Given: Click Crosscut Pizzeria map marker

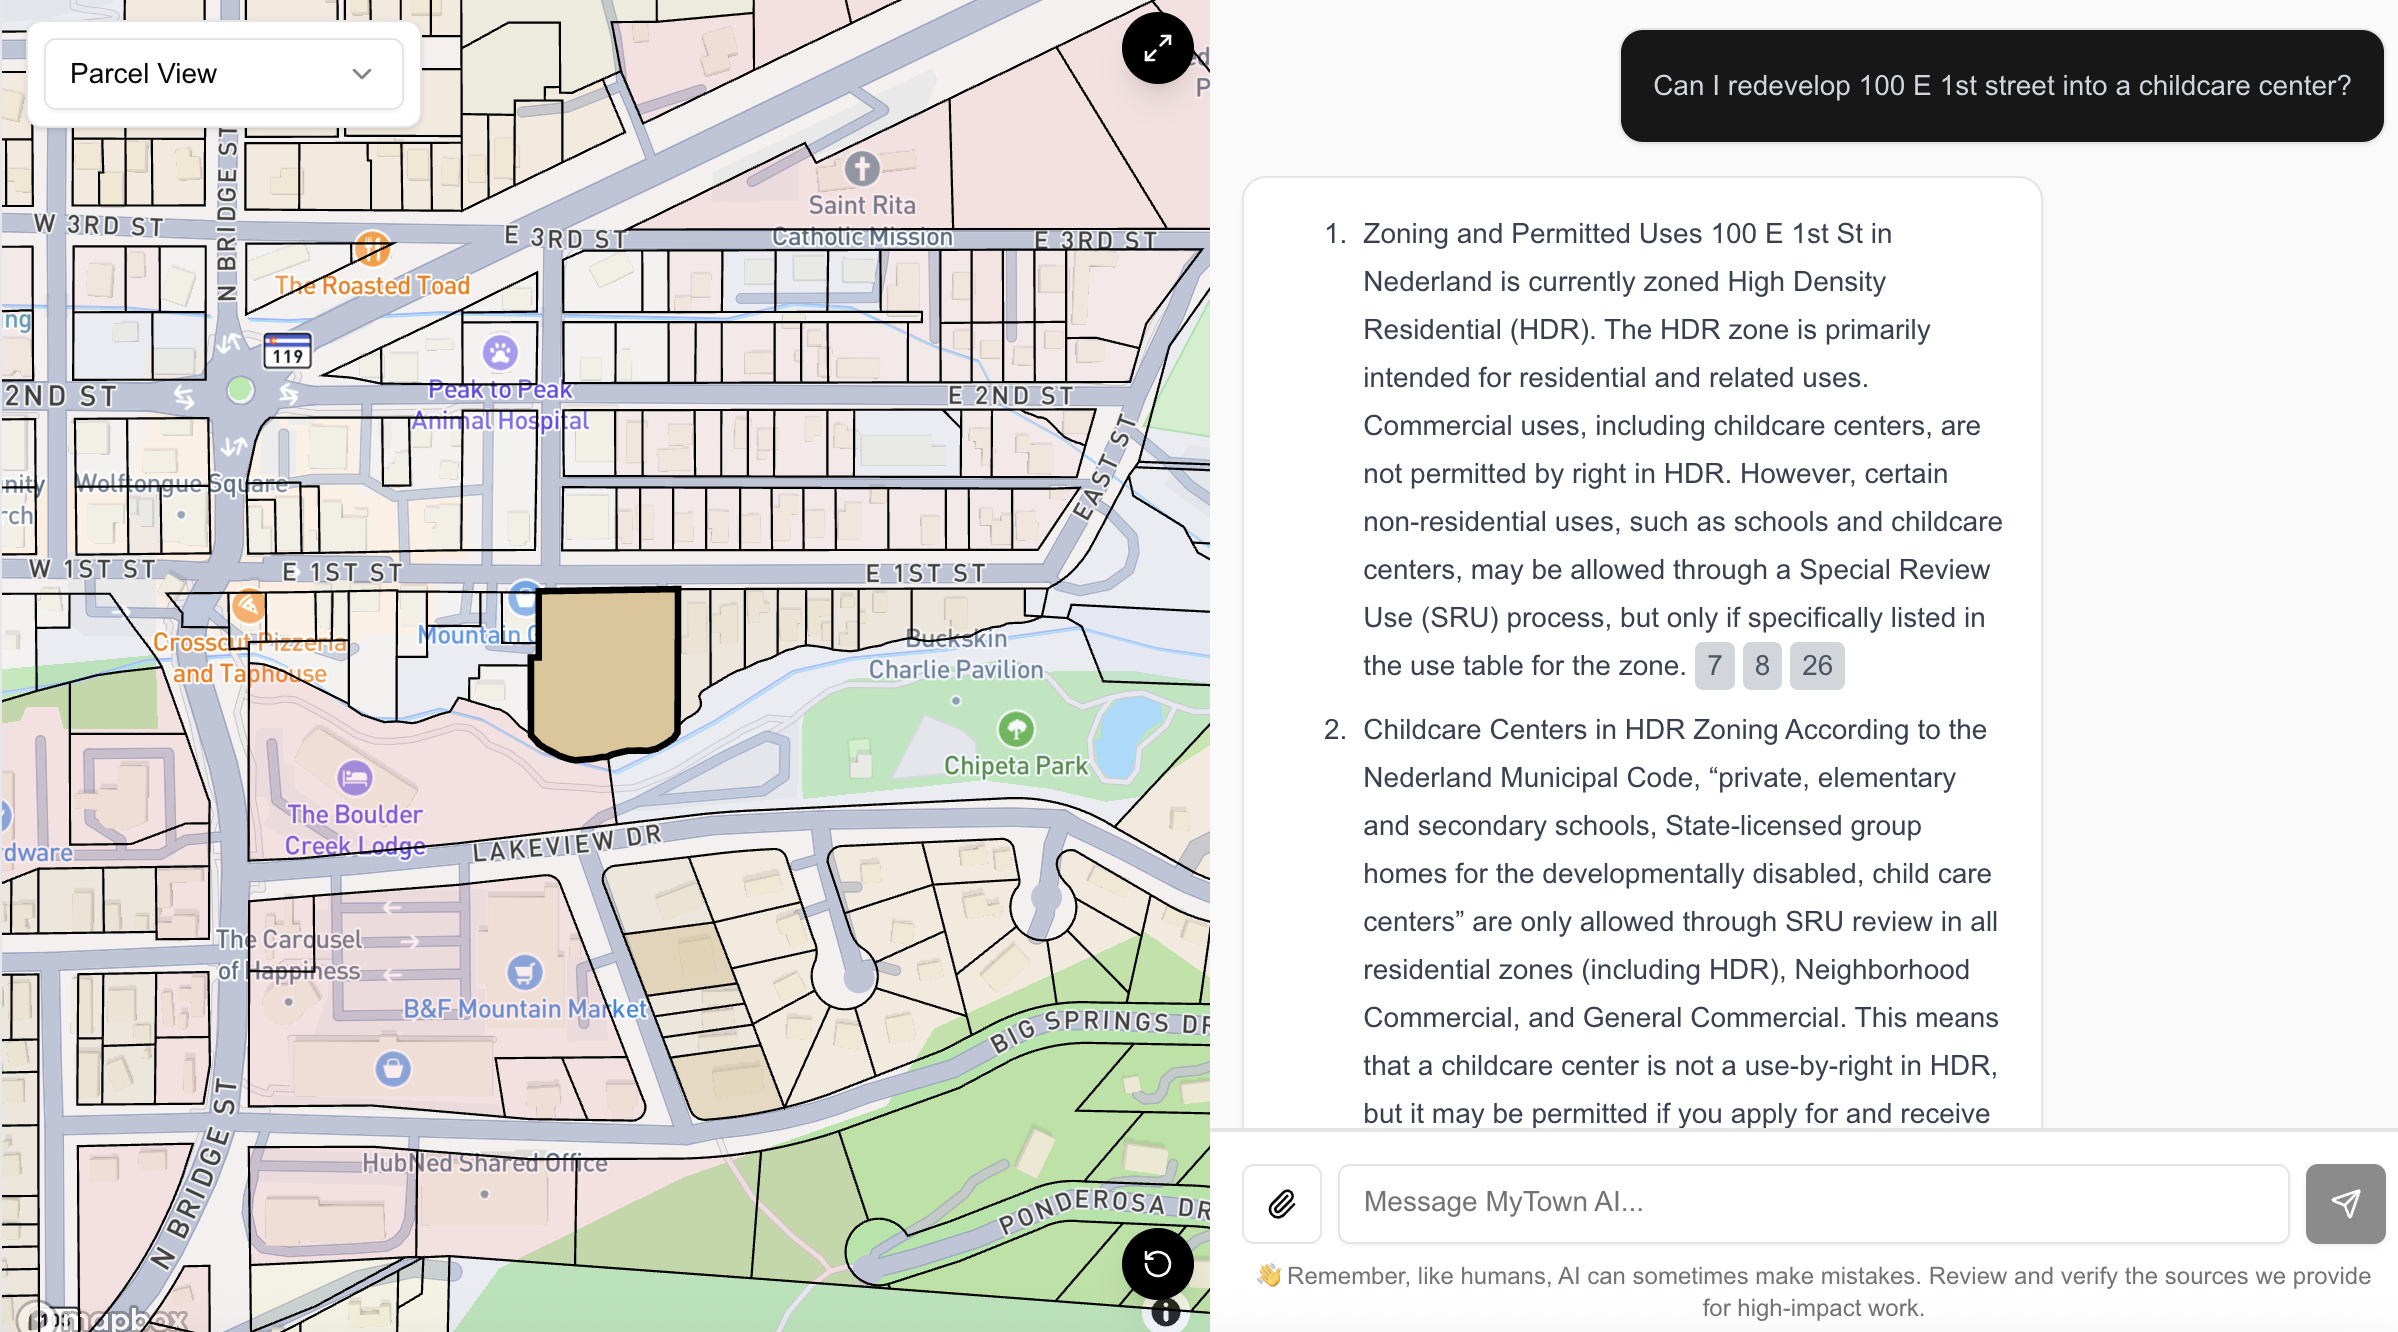Looking at the screenshot, I should (x=249, y=606).
